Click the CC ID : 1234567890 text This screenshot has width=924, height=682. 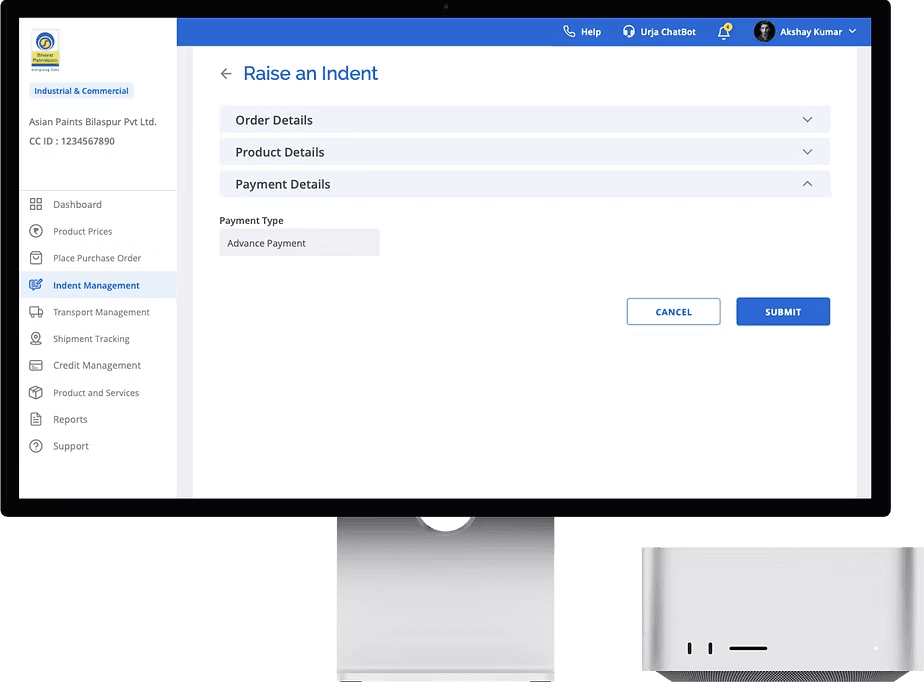click(x=72, y=141)
